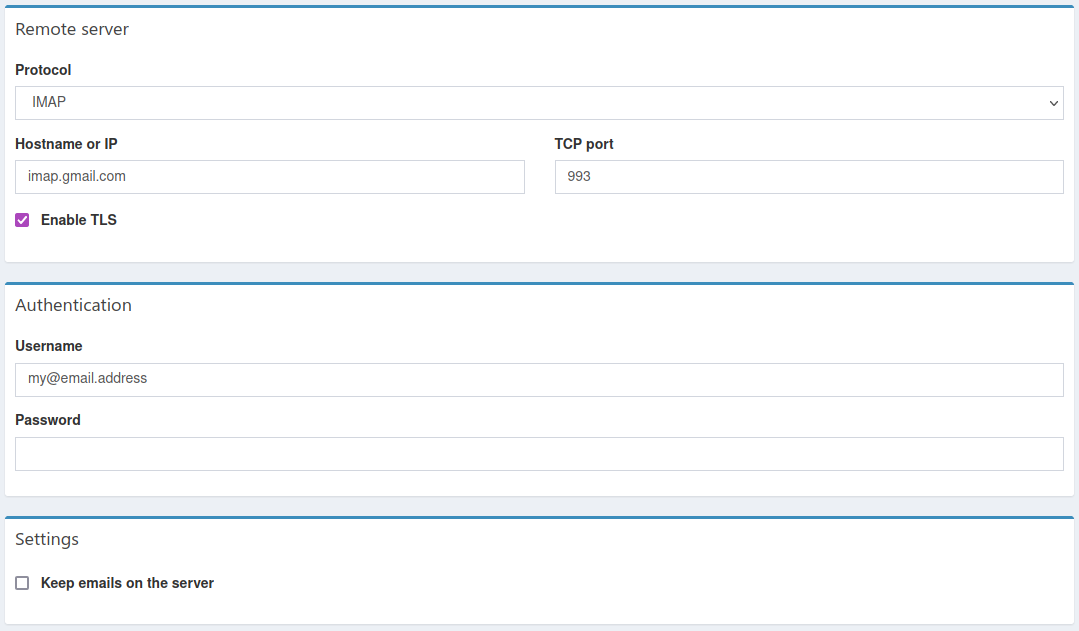
Task: Click the Protocol field label
Action: [43, 70]
